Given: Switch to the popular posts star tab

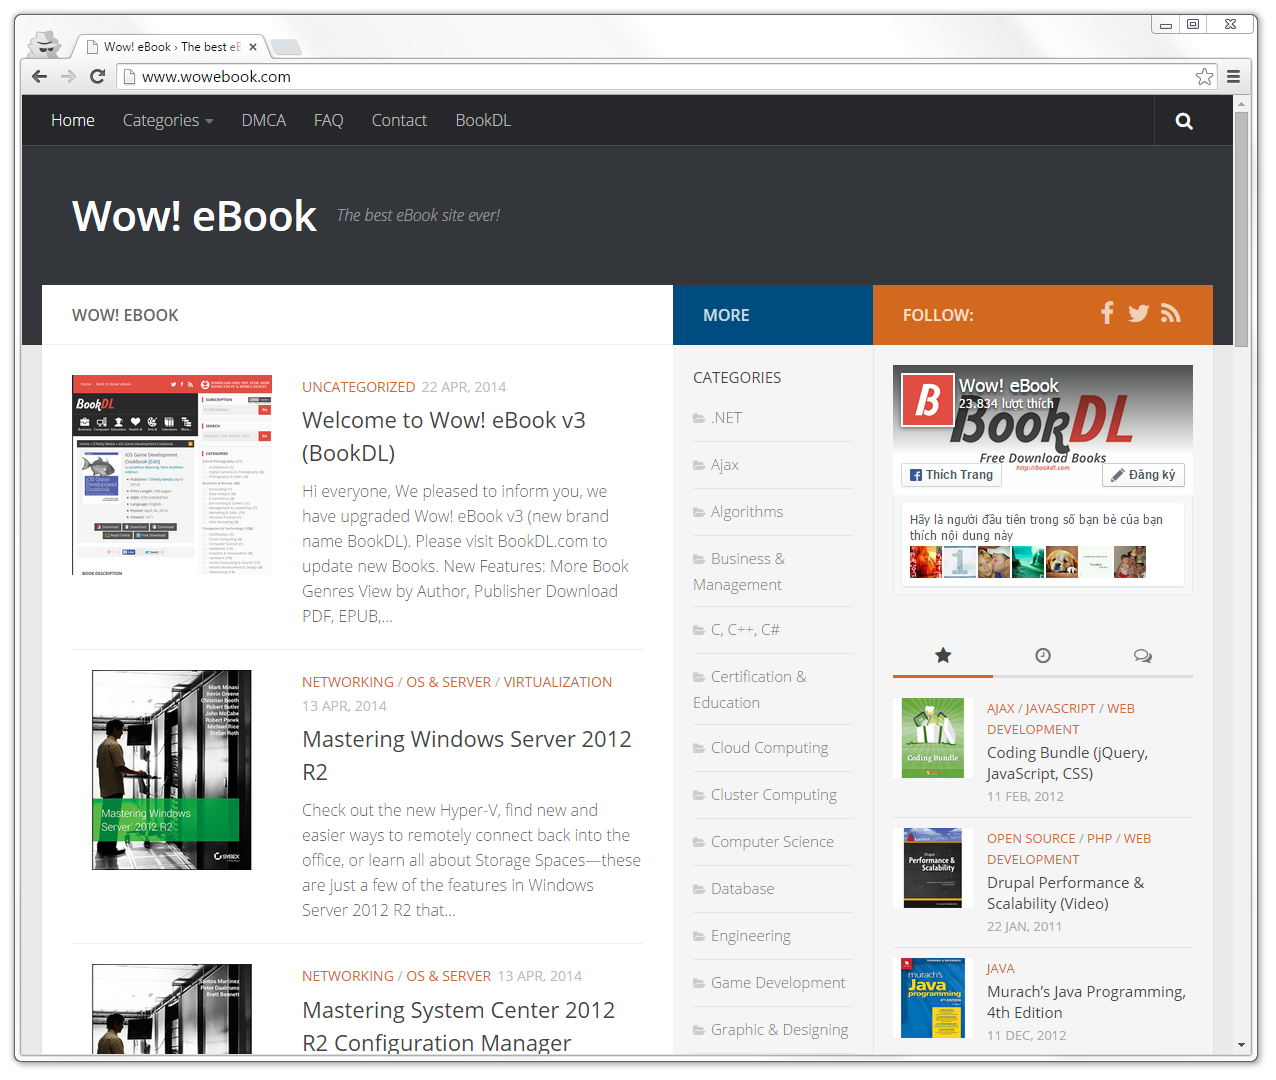Looking at the screenshot, I should coord(942,655).
